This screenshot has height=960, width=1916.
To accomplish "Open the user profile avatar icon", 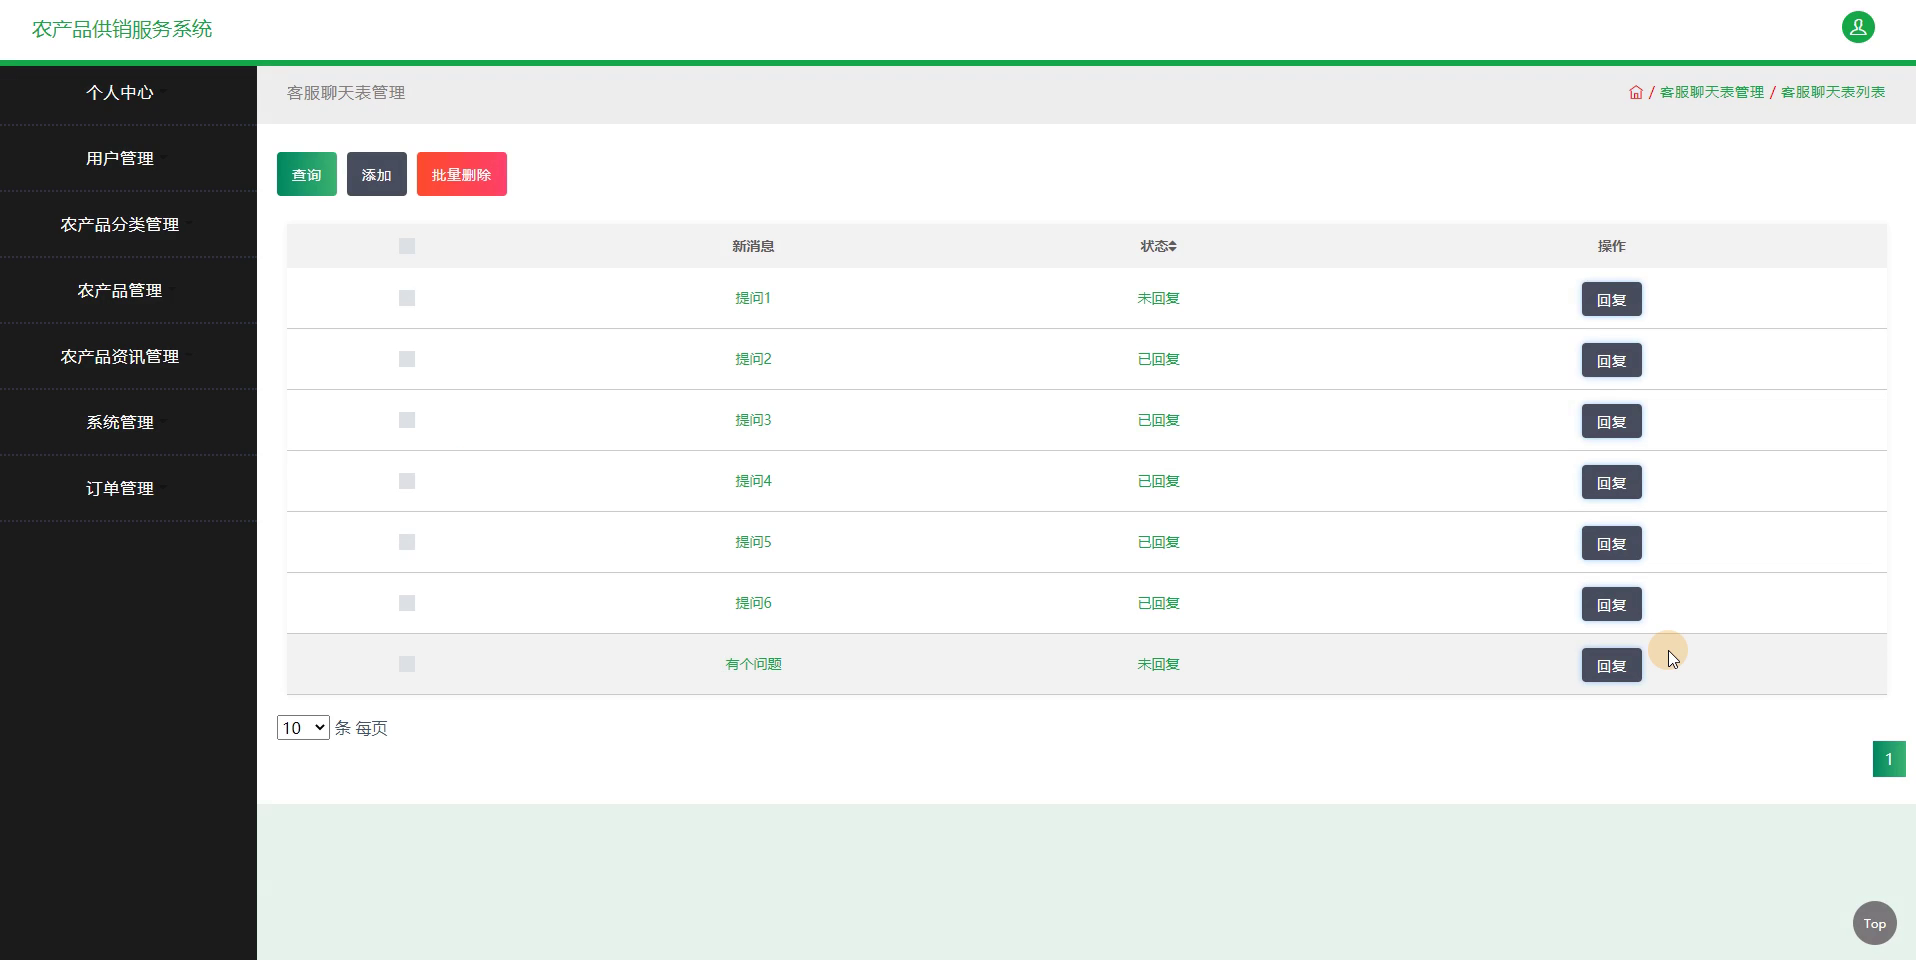I will [x=1858, y=27].
